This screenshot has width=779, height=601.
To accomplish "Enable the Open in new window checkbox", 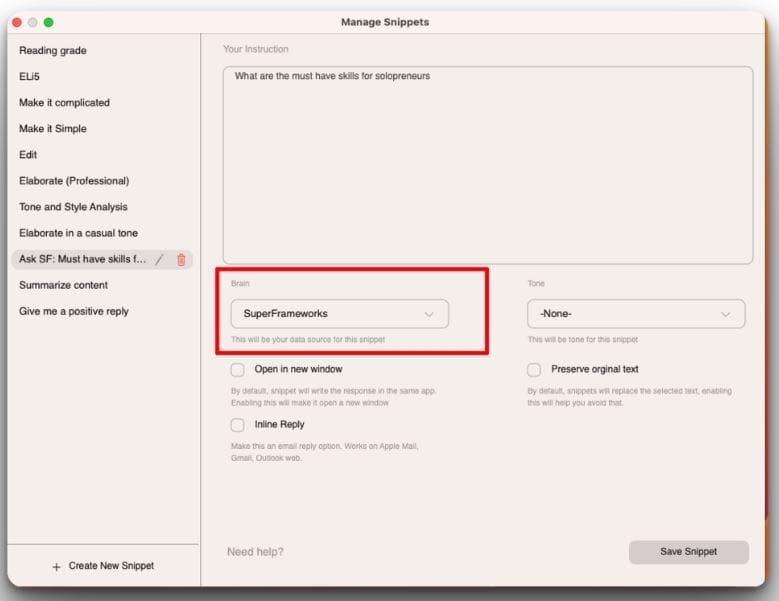I will 238,369.
